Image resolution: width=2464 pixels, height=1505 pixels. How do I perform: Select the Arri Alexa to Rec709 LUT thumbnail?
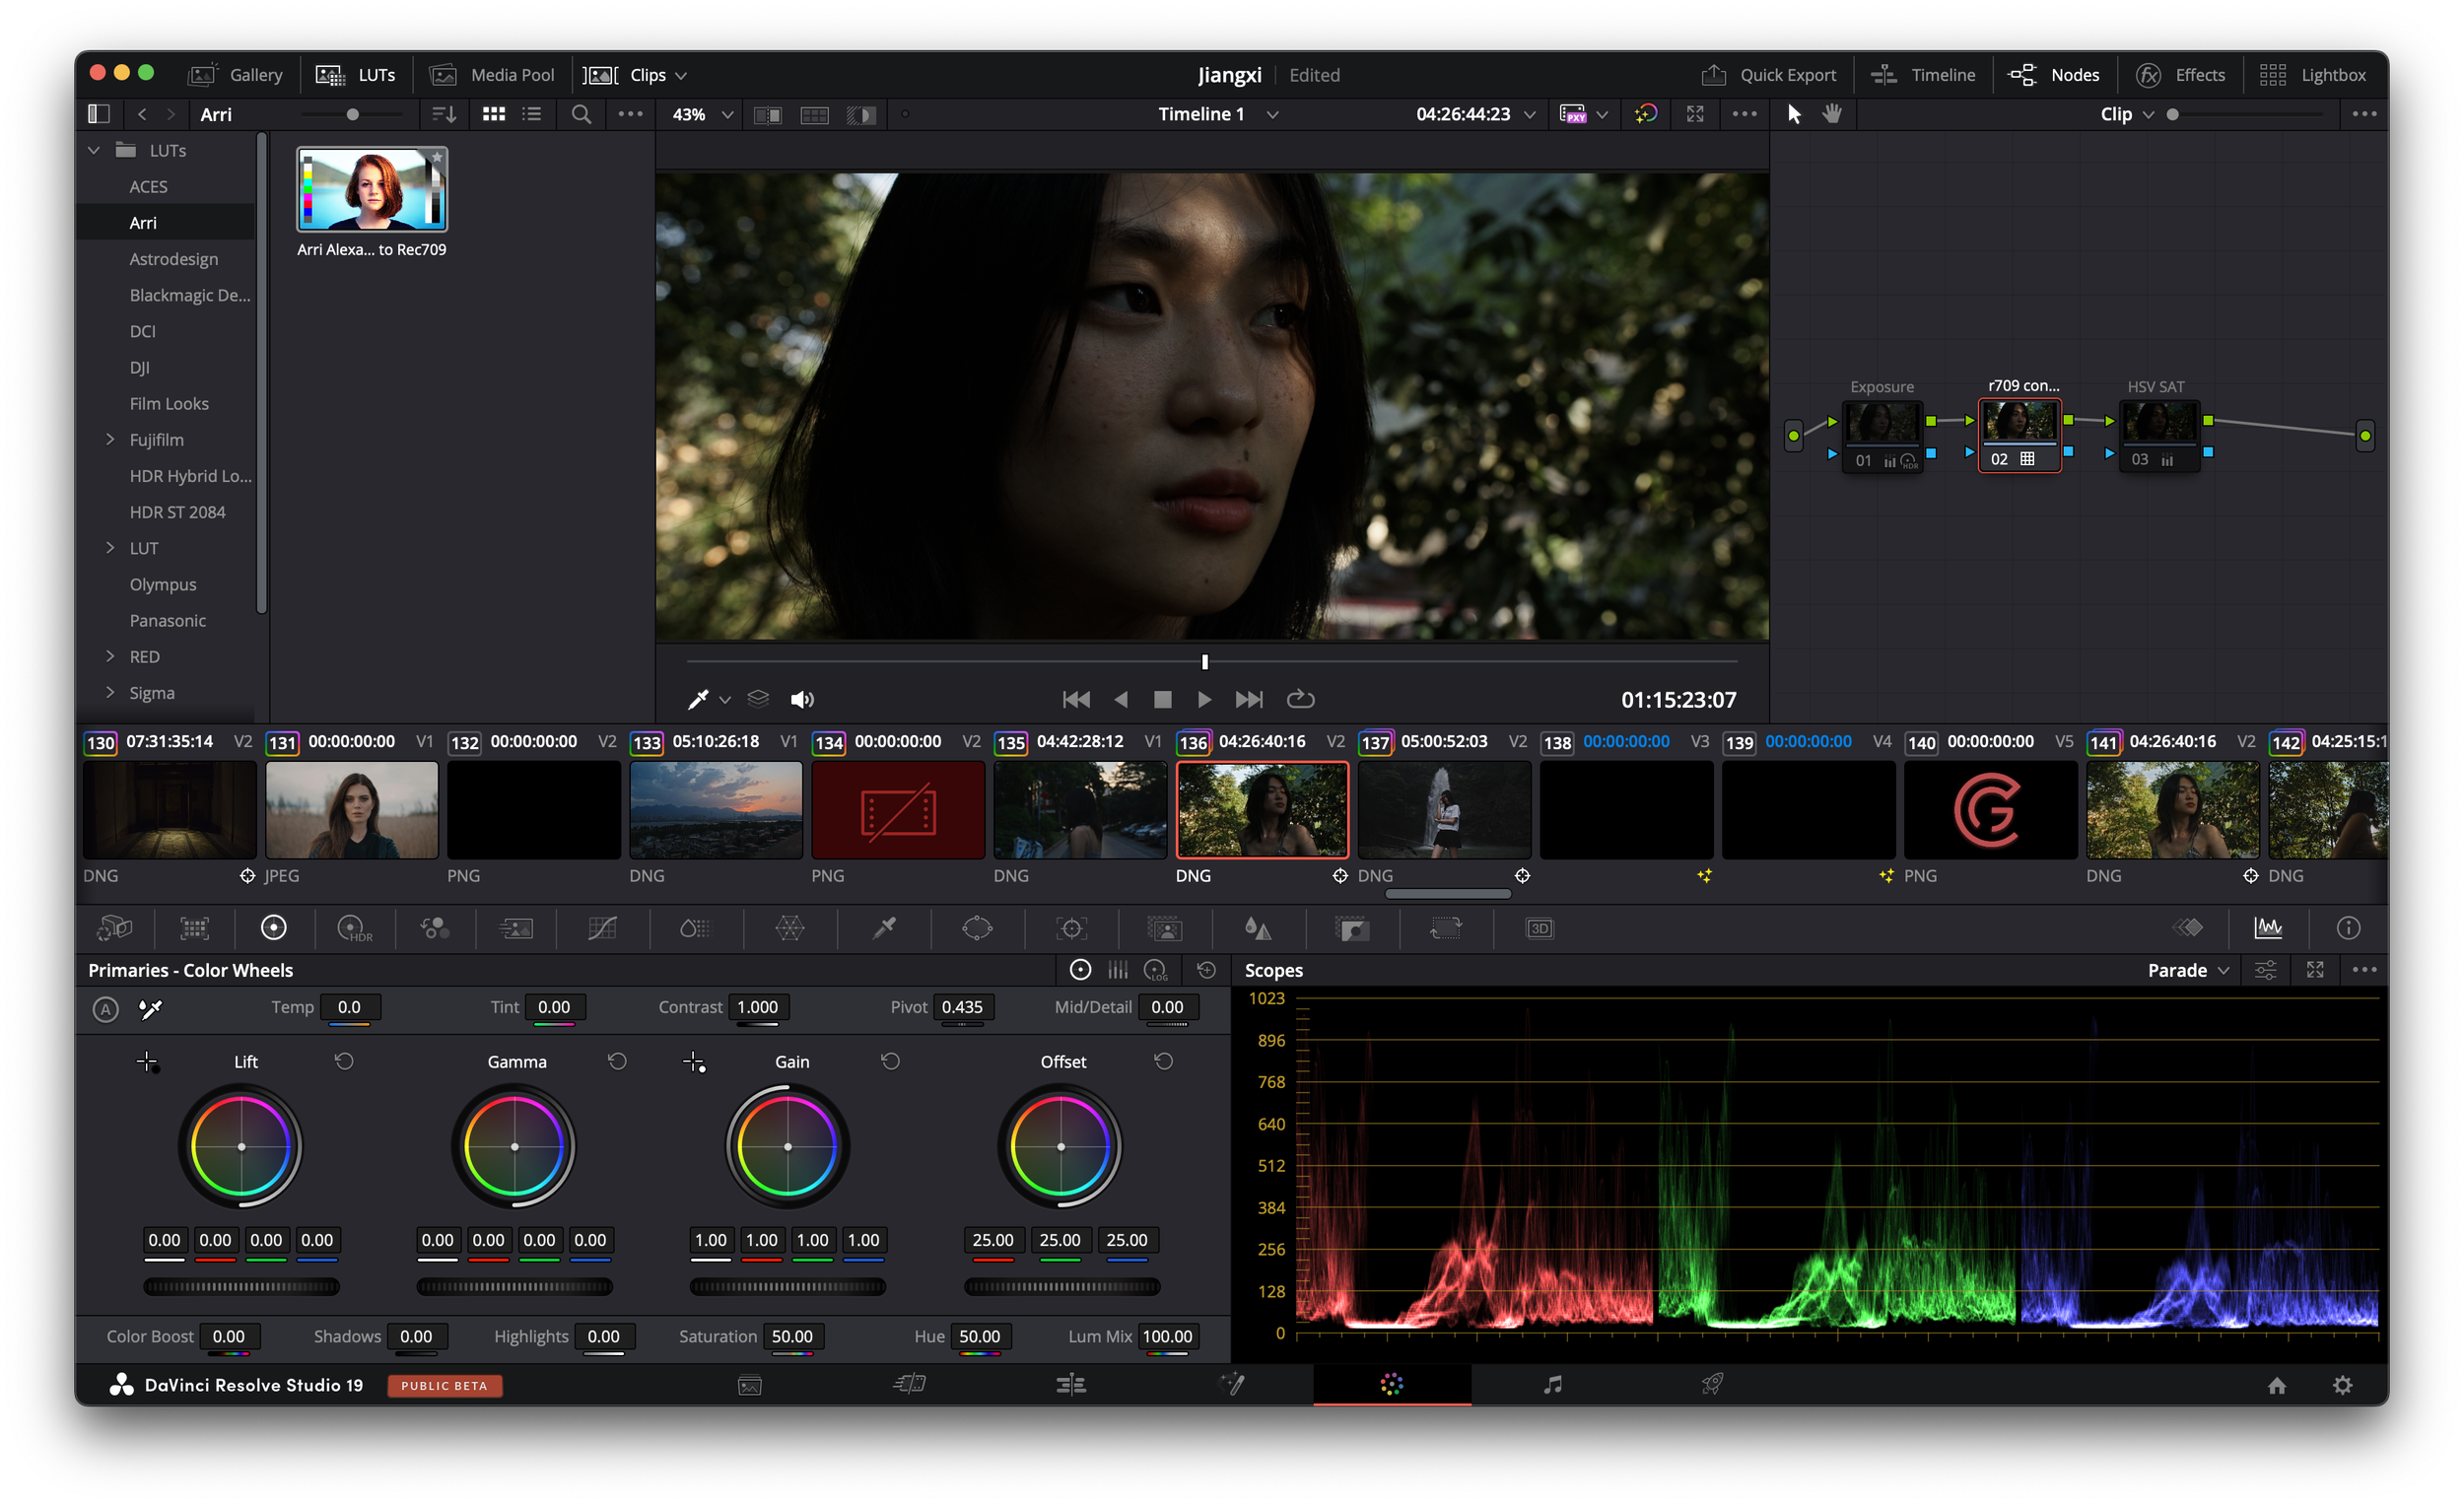tap(371, 189)
